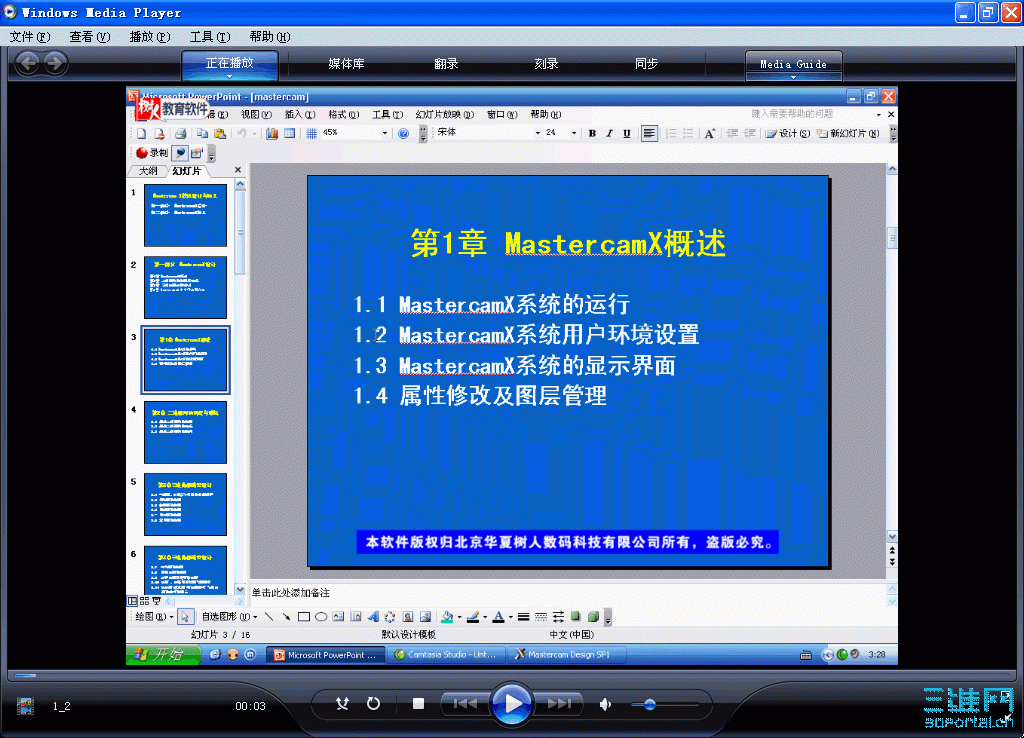The image size is (1024, 738).
Task: Click the Insert Chart icon in toolbar
Action: click(272, 133)
